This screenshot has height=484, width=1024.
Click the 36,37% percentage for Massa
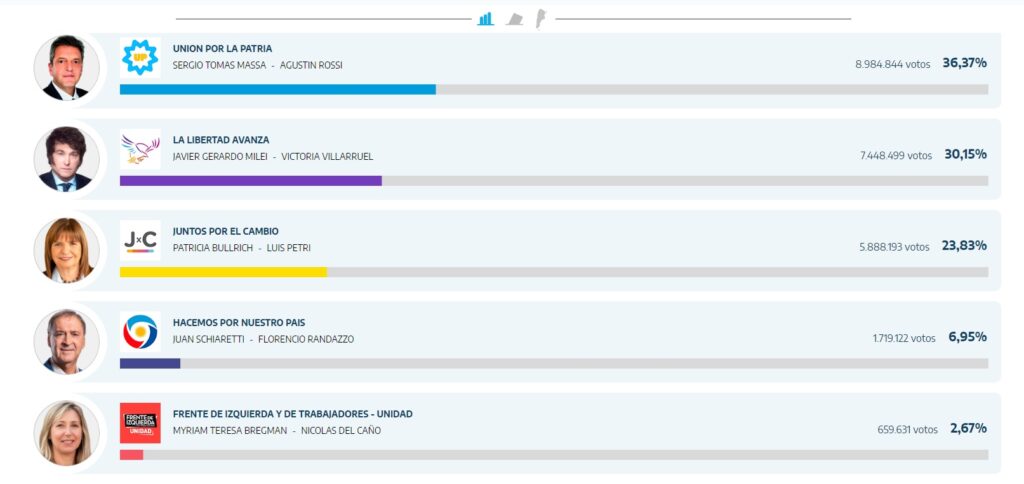point(964,63)
